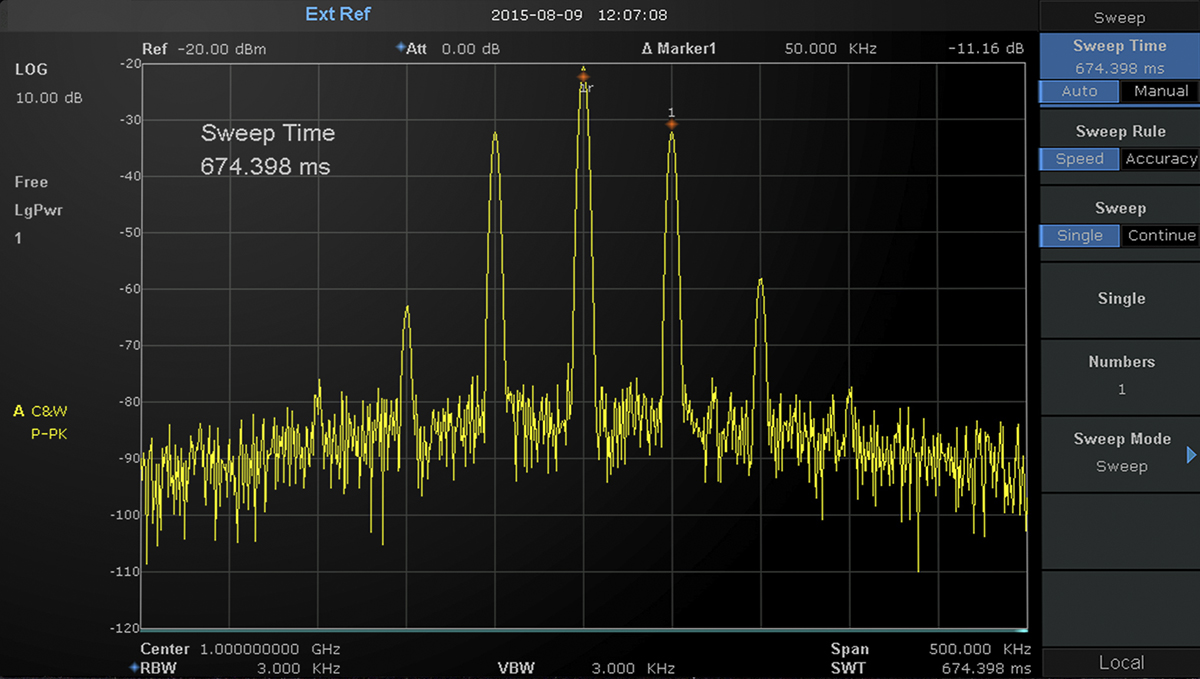Click the Local status bar label
Image resolution: width=1200 pixels, height=679 pixels.
tap(1121, 662)
